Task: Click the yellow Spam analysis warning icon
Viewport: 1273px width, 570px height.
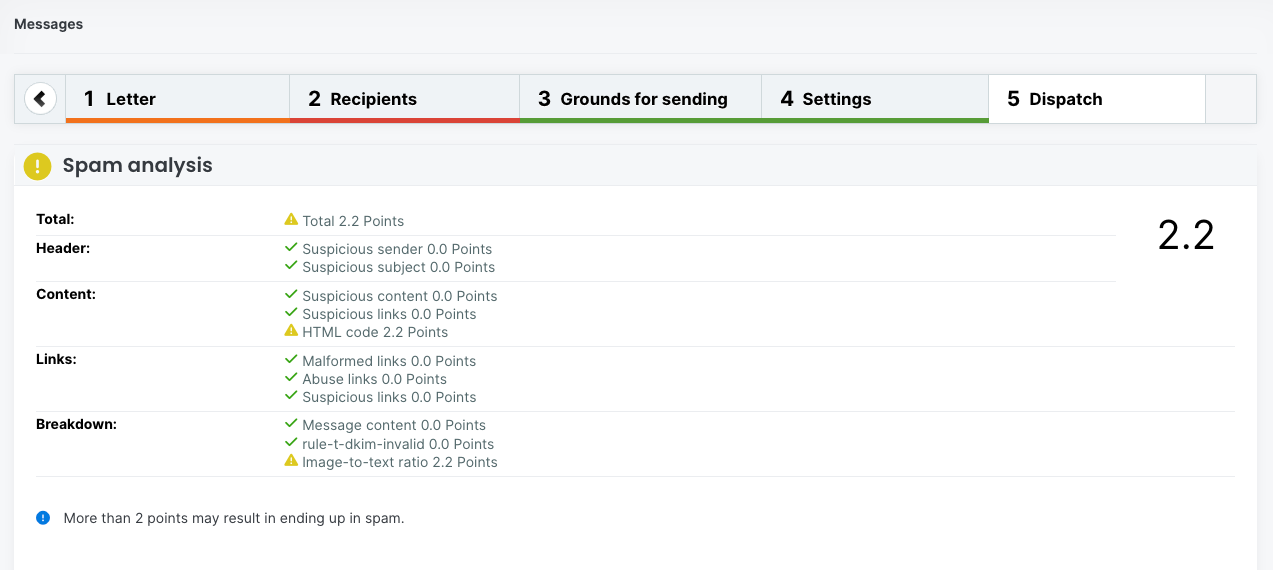Action: click(x=37, y=166)
